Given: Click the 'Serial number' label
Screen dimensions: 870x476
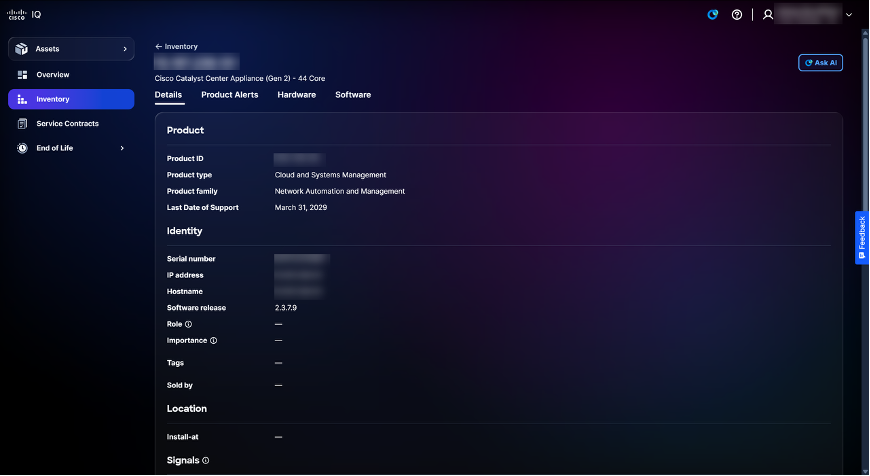Looking at the screenshot, I should [191, 259].
